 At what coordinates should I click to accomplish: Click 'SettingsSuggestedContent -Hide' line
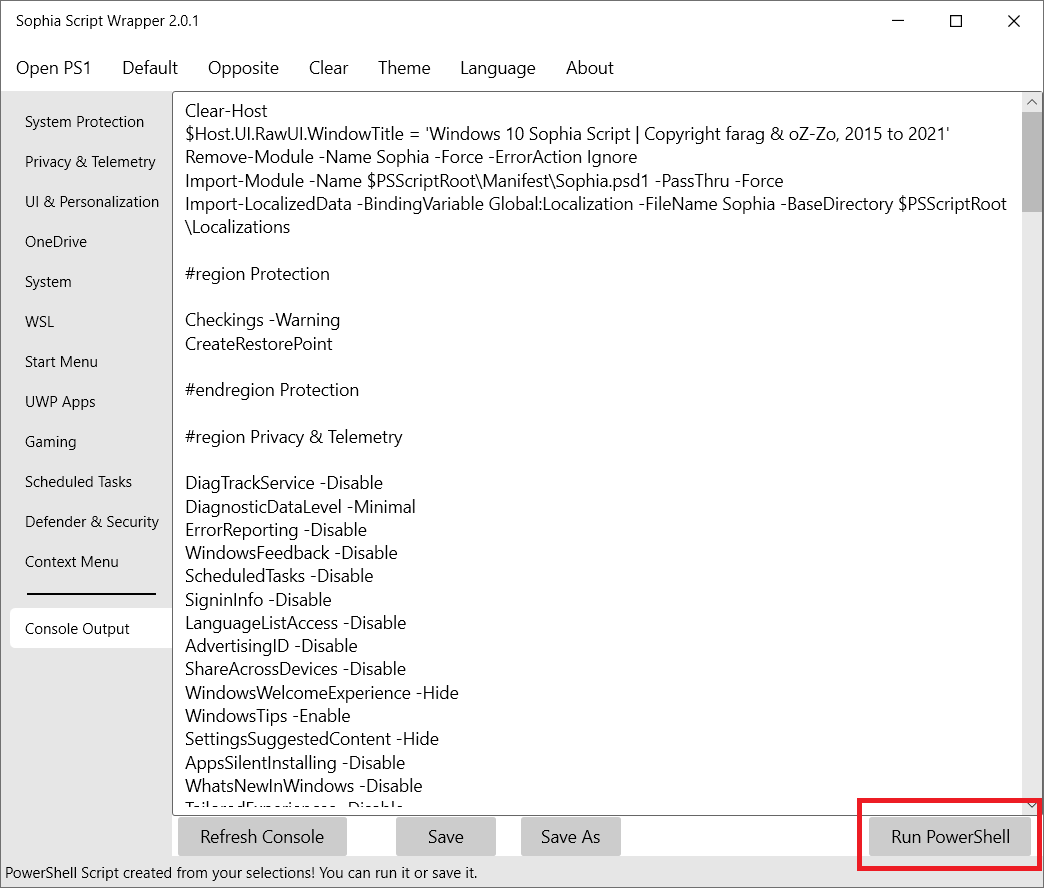[312, 739]
